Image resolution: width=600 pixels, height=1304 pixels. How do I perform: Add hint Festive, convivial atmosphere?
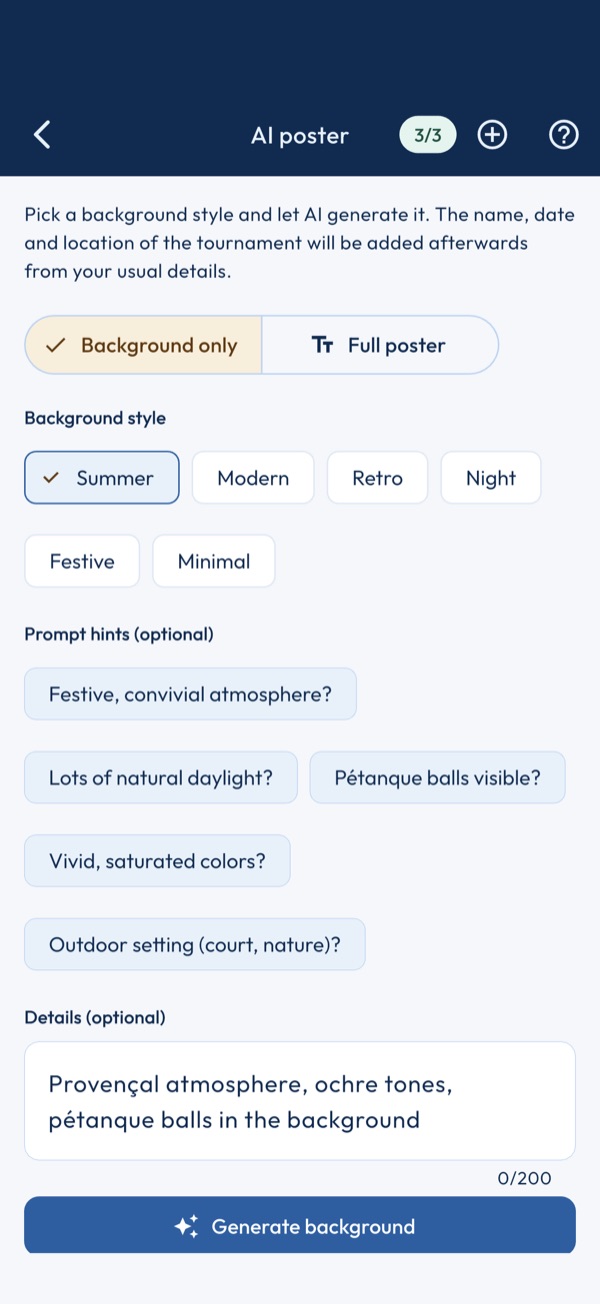pos(190,694)
